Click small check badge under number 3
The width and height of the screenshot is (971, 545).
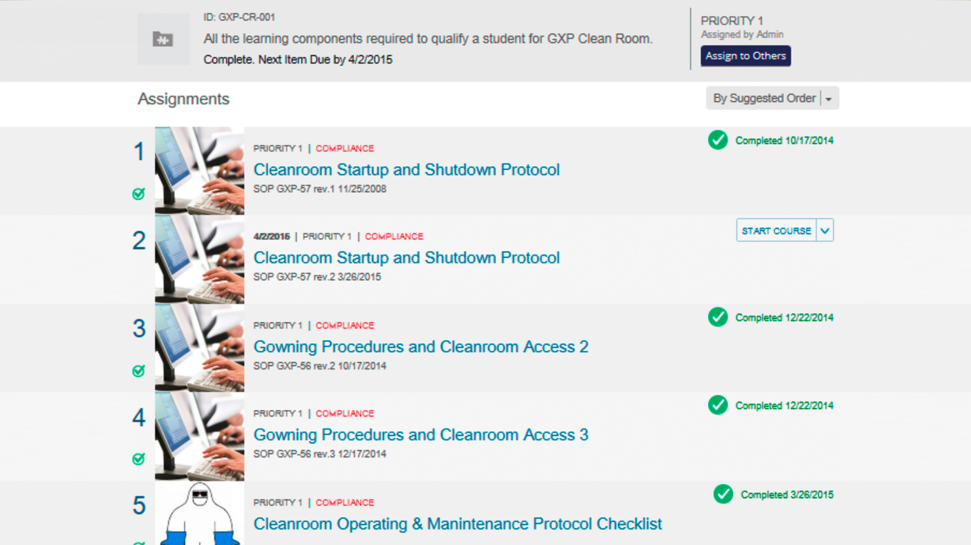click(139, 371)
